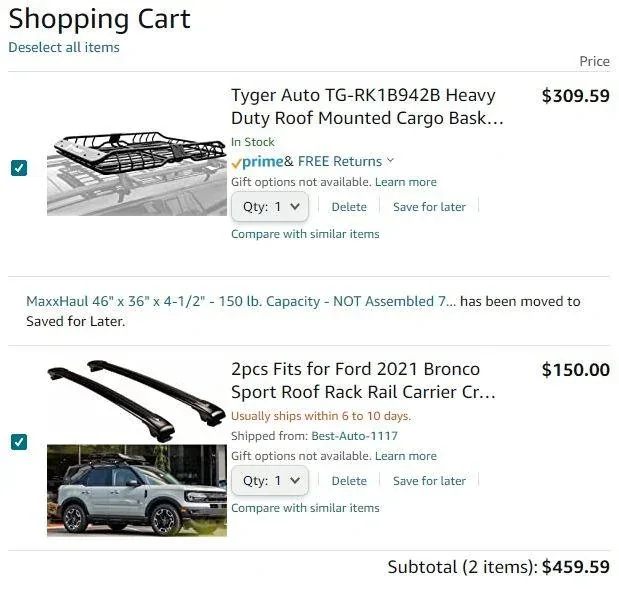Compare Bronco roof rack with similar items

pyautogui.click(x=305, y=508)
